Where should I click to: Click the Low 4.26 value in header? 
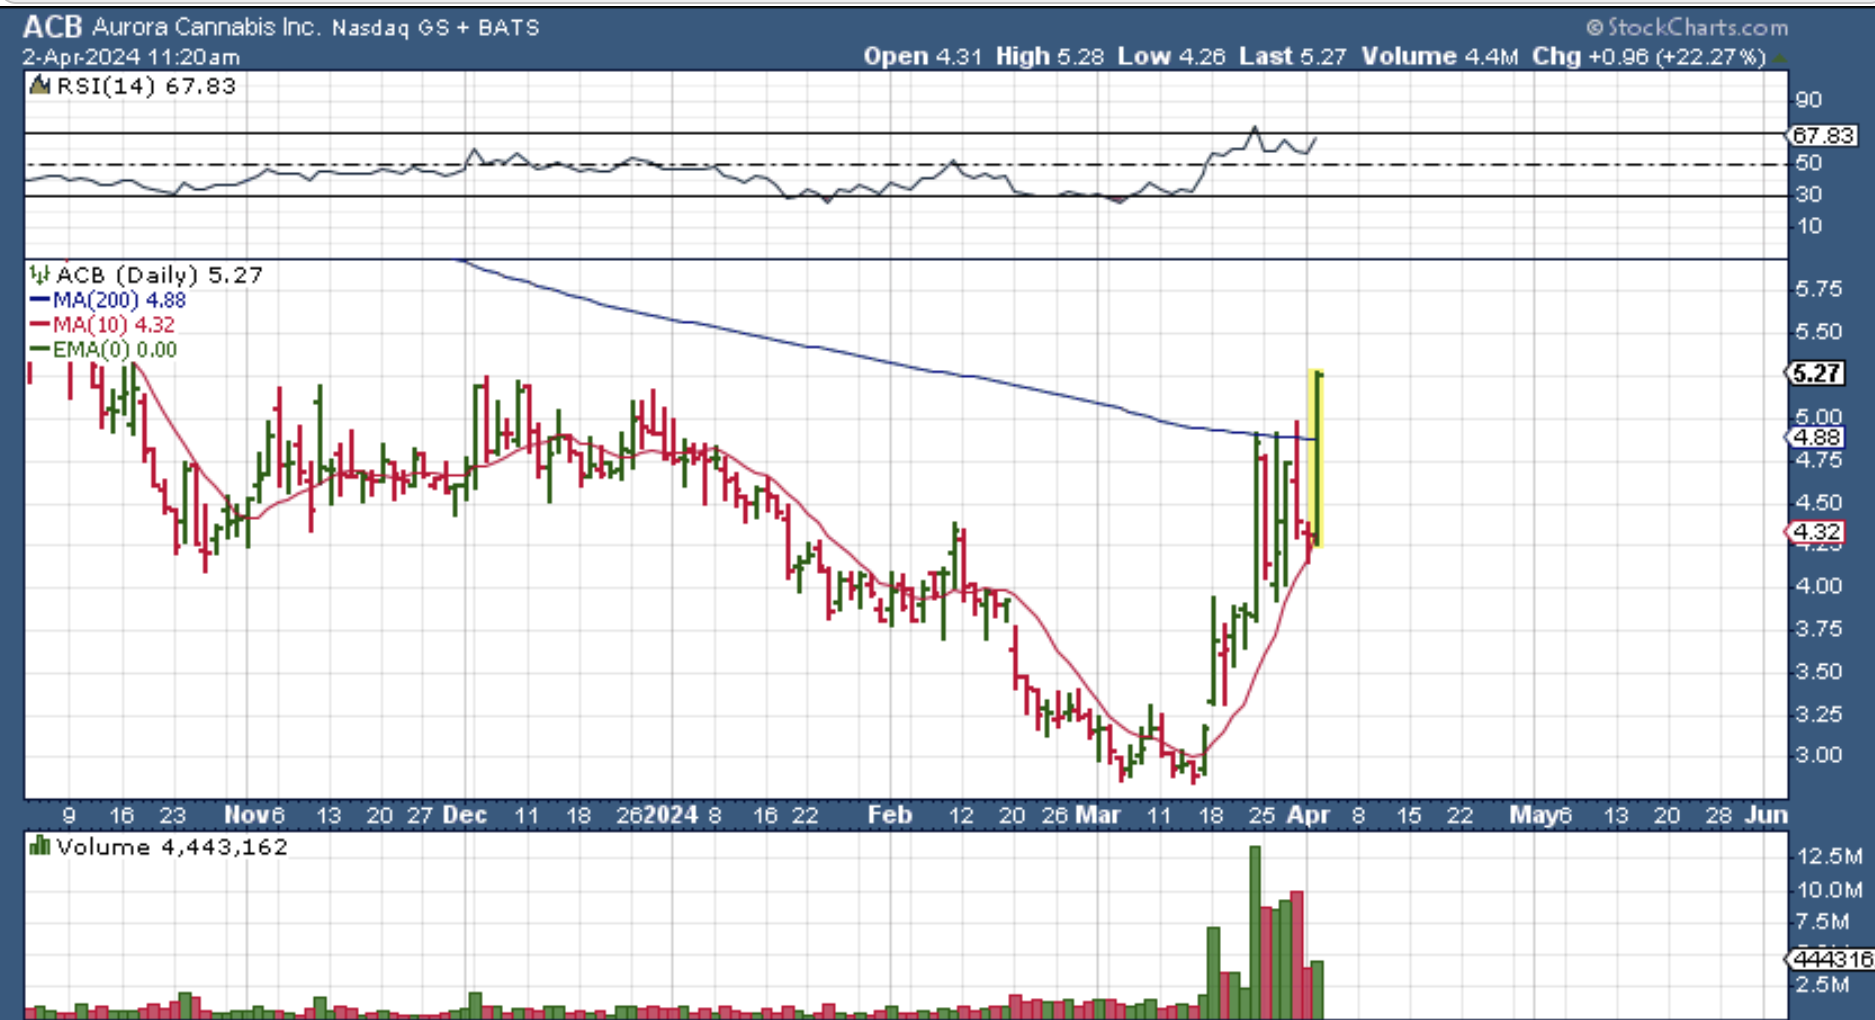(x=1172, y=57)
